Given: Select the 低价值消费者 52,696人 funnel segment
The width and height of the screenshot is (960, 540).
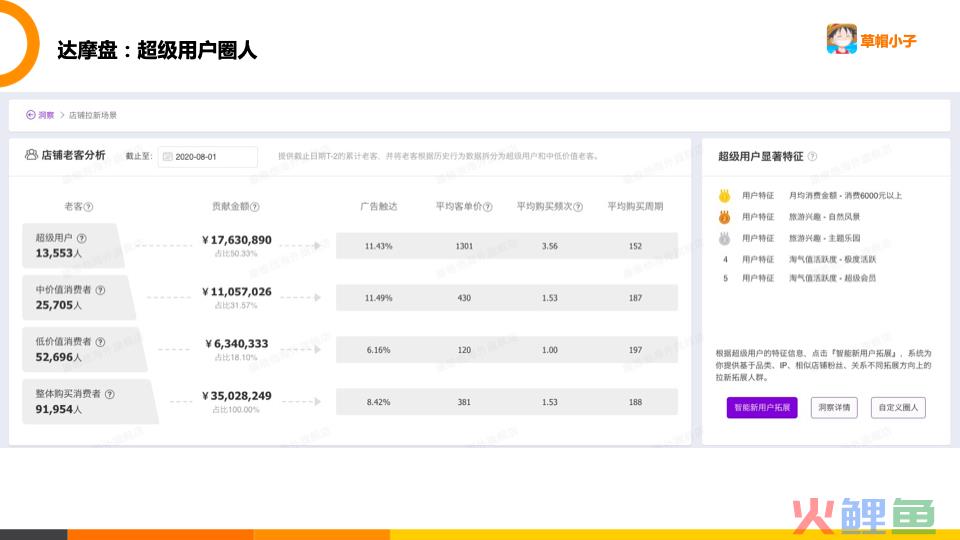Looking at the screenshot, I should 84,350.
